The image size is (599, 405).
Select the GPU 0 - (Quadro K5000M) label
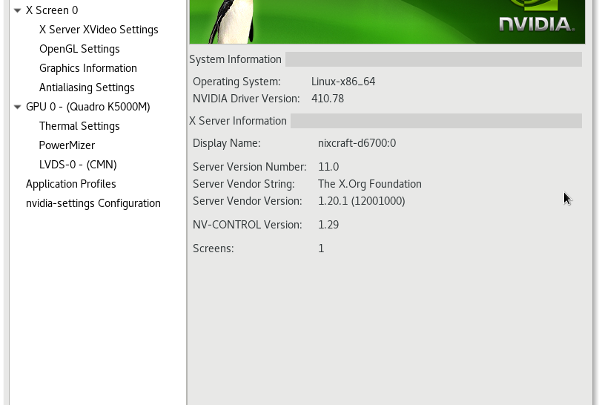(88, 107)
